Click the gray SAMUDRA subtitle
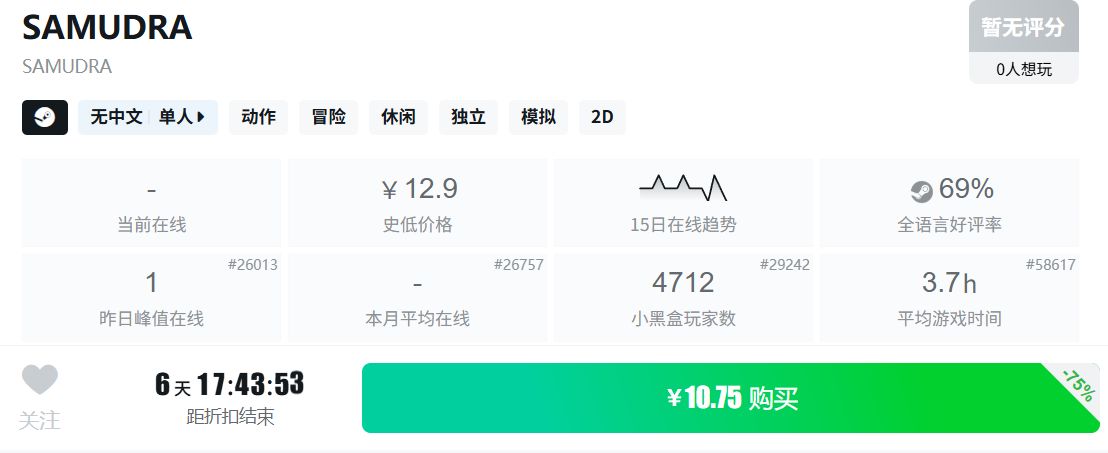Viewport: 1108px width, 453px height. (x=67, y=66)
